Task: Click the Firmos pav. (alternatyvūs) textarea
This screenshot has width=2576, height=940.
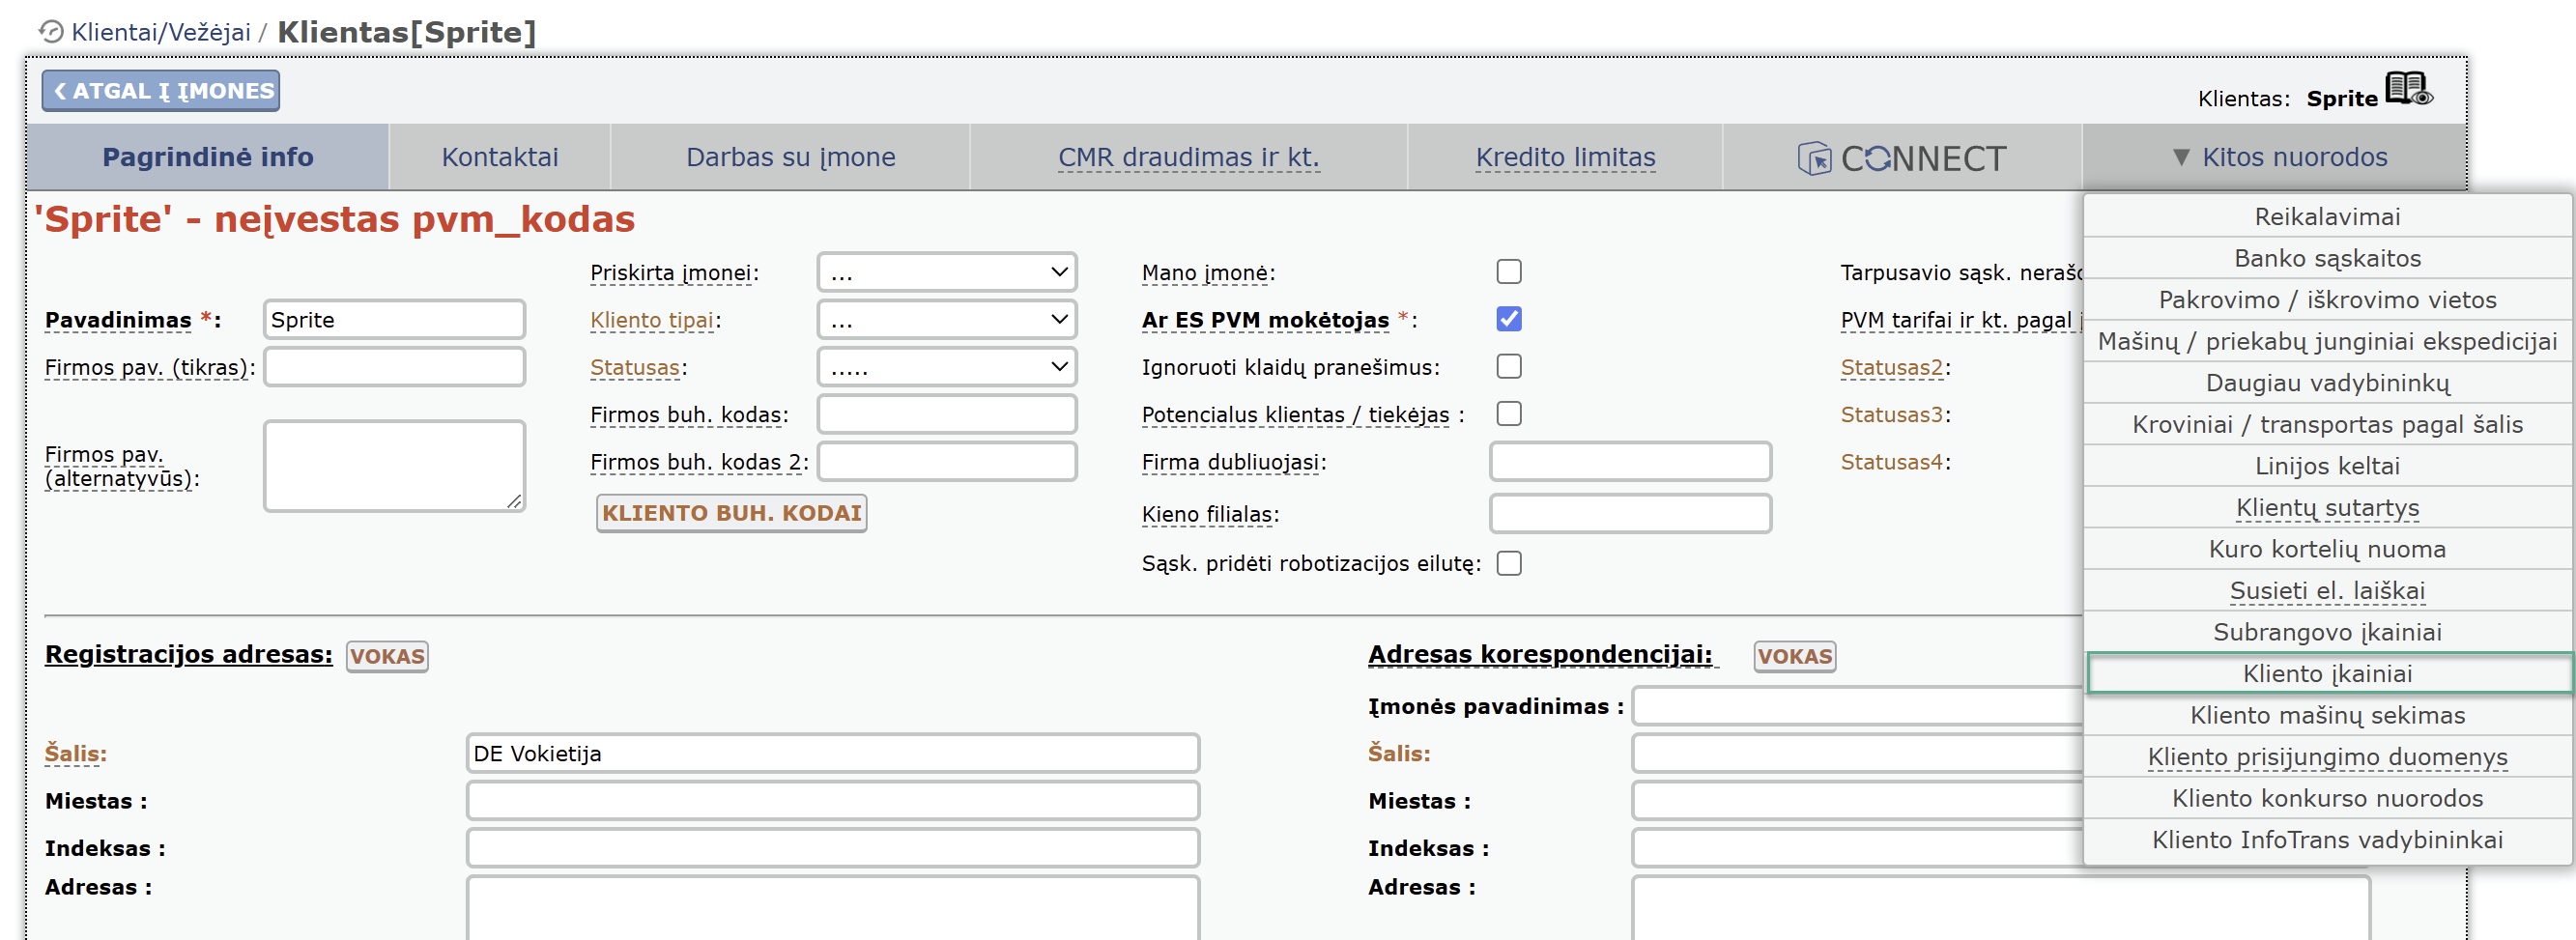Action: (394, 466)
